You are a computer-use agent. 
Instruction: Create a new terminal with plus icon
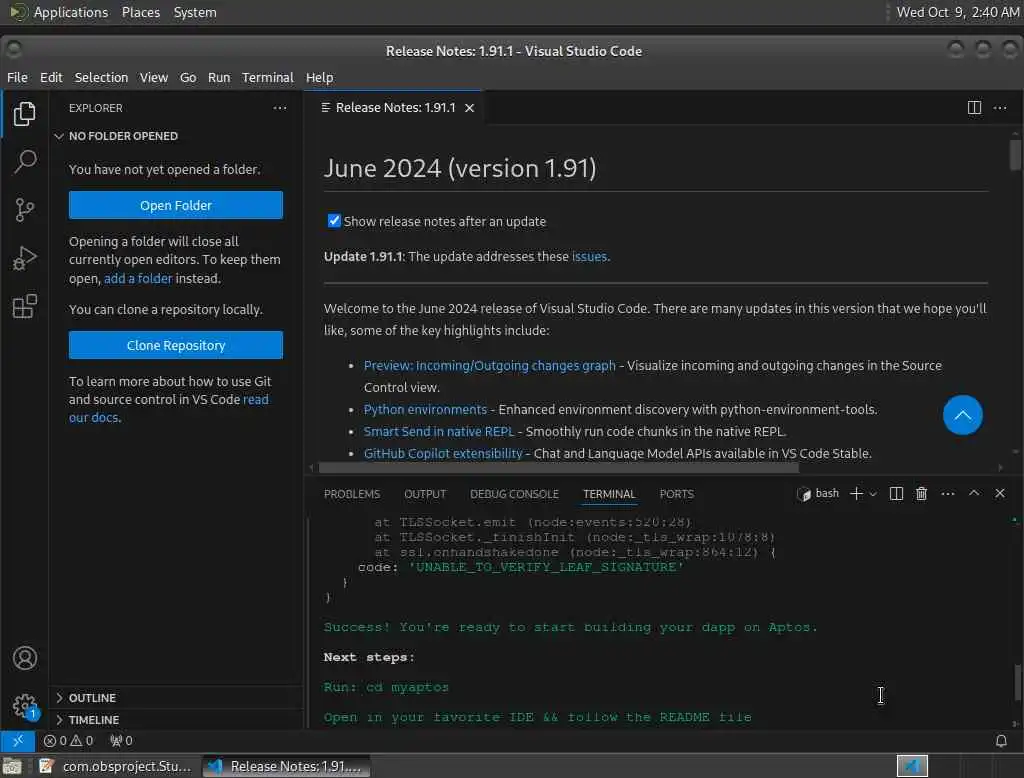tap(856, 493)
